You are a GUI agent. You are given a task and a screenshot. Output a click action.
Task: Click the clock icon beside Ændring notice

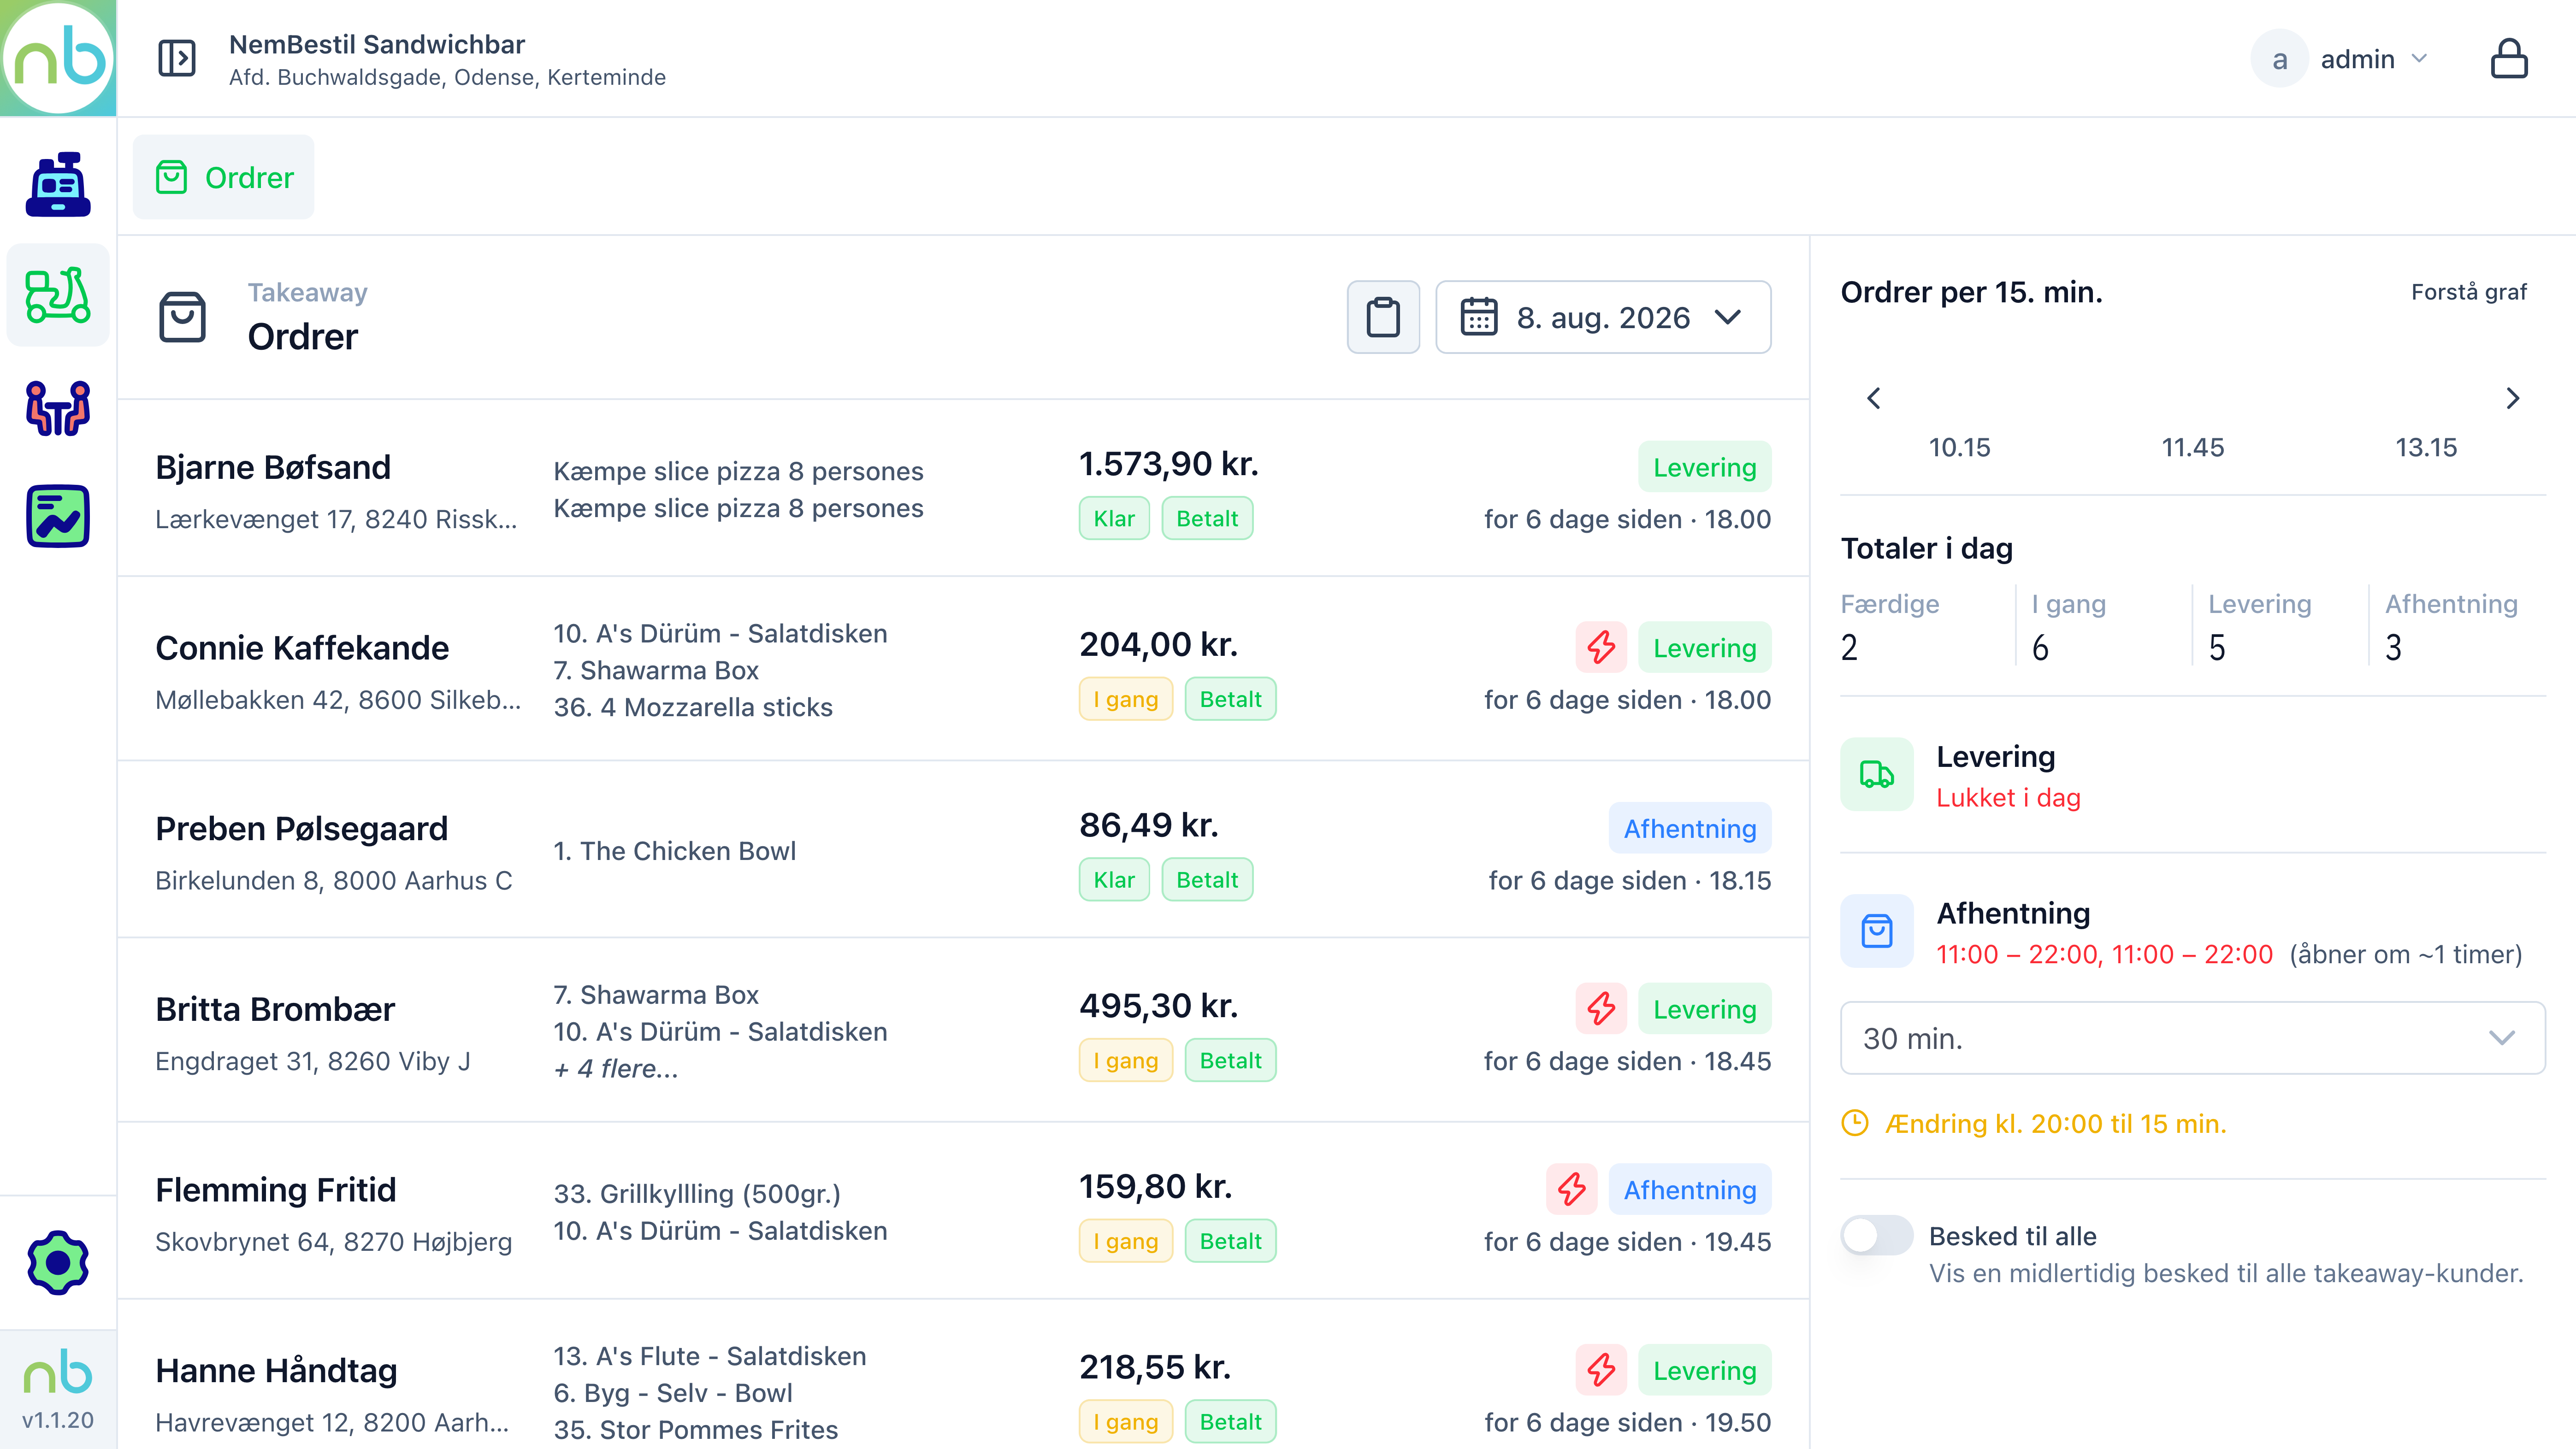click(x=1855, y=1123)
